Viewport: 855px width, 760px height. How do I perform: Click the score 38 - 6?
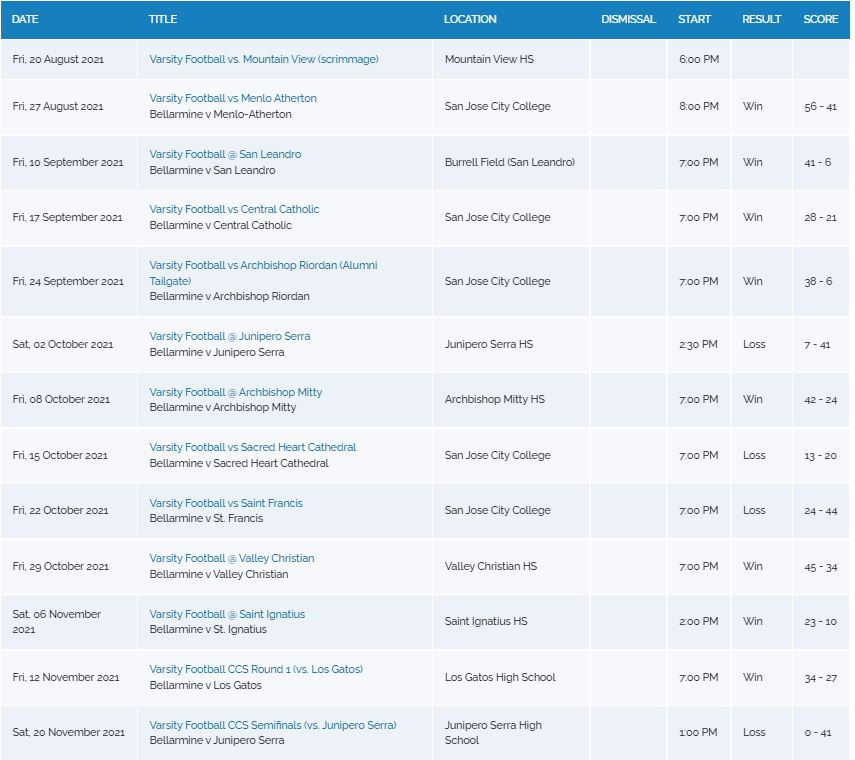818,281
